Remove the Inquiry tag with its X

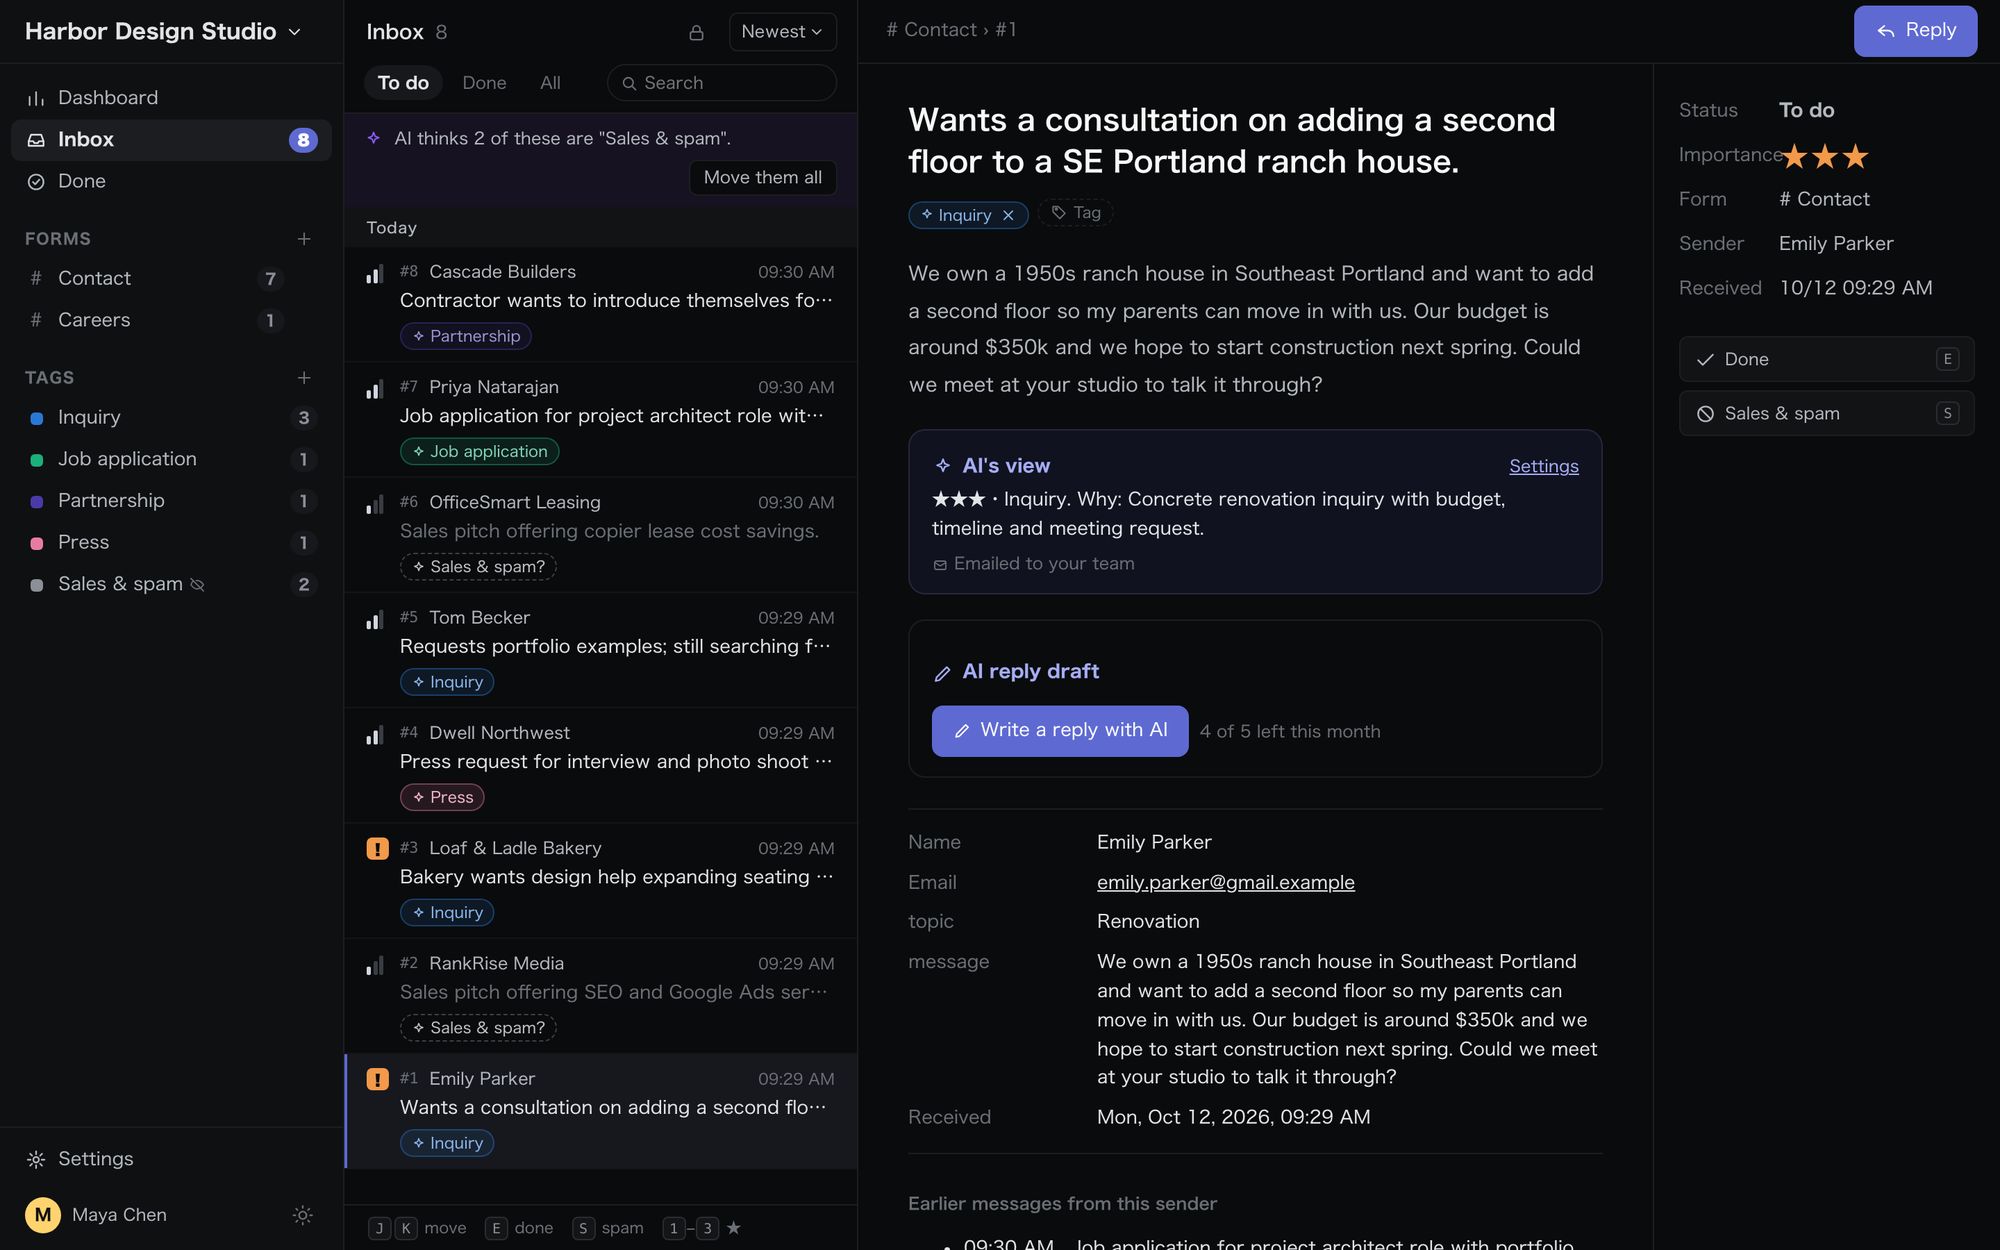pos(1008,215)
